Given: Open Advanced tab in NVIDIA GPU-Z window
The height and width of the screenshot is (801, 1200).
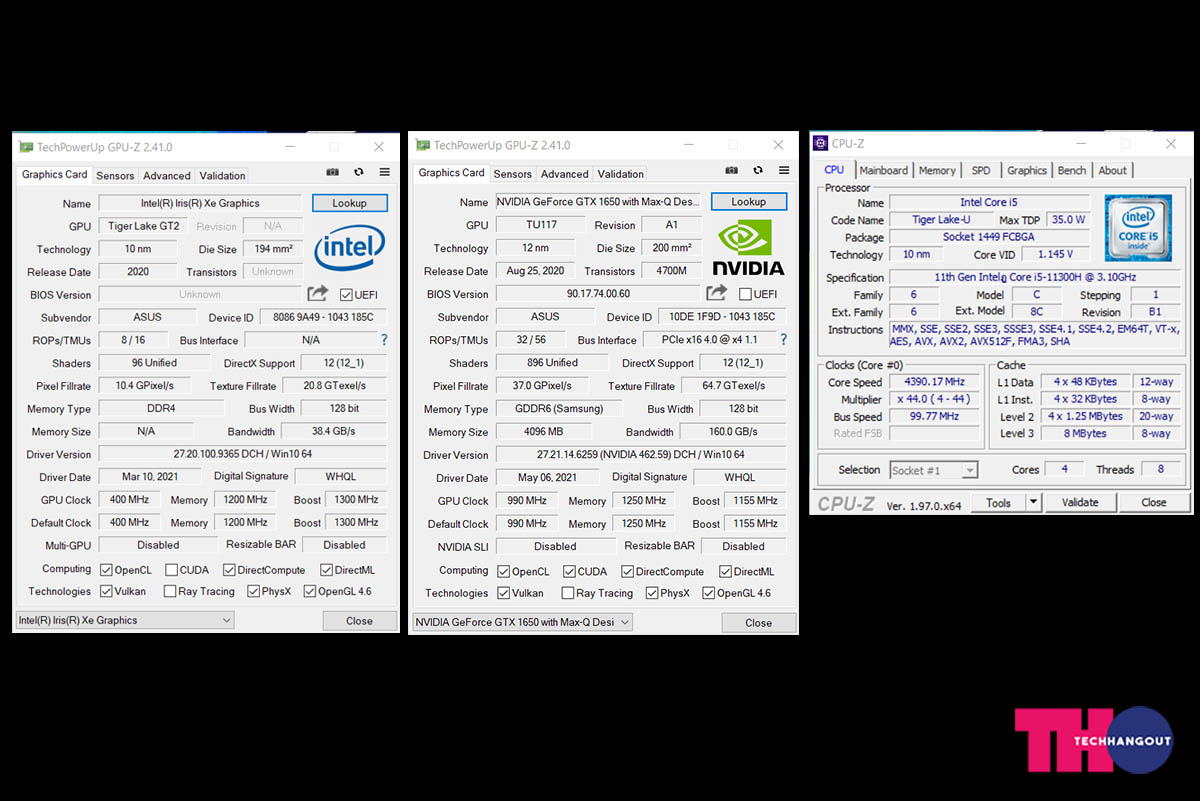Looking at the screenshot, I should coord(565,174).
